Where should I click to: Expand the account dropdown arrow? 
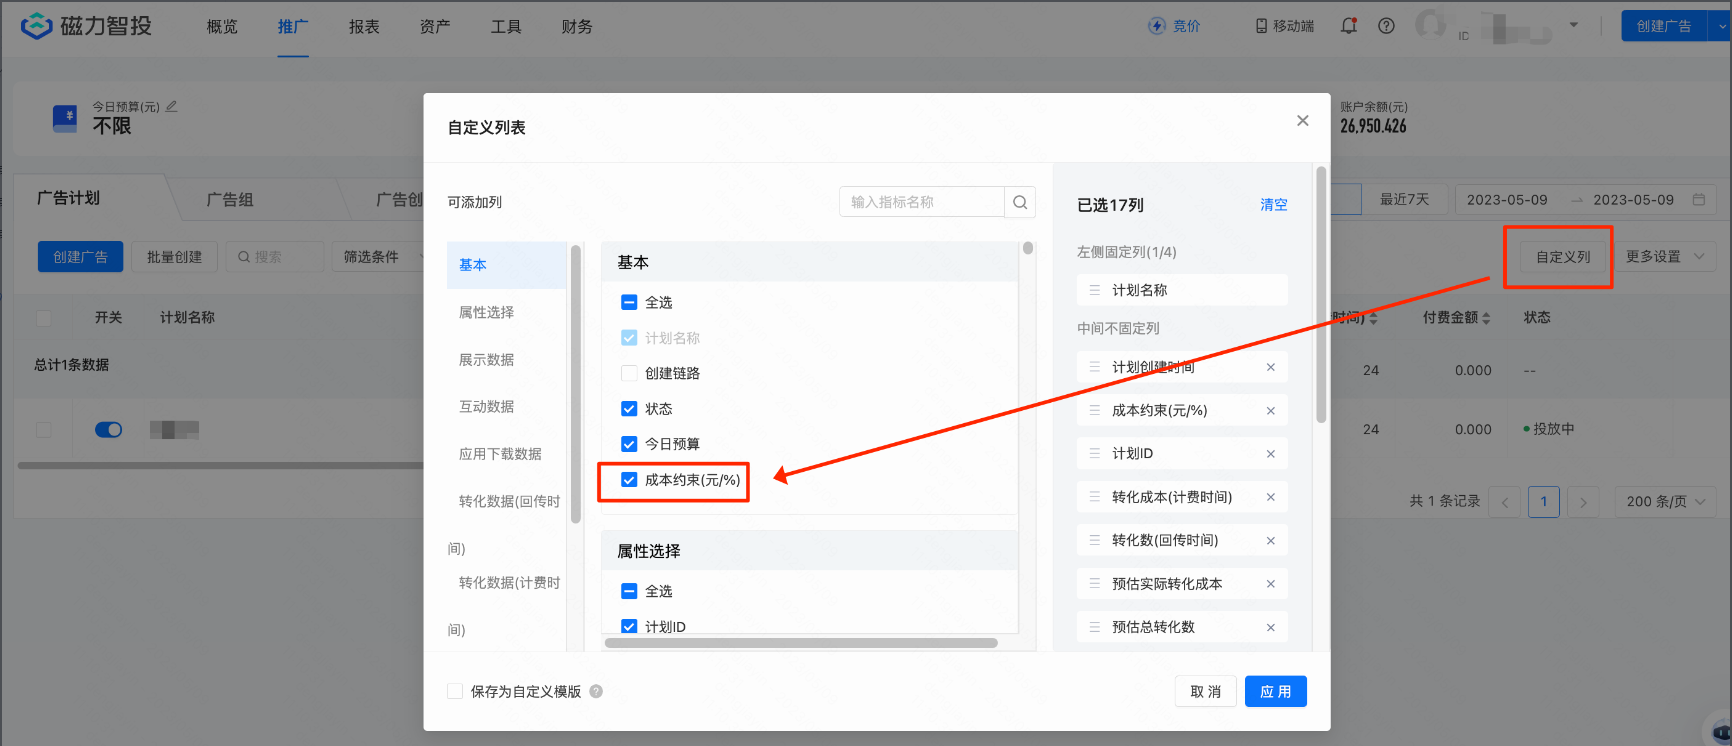pos(1573,25)
